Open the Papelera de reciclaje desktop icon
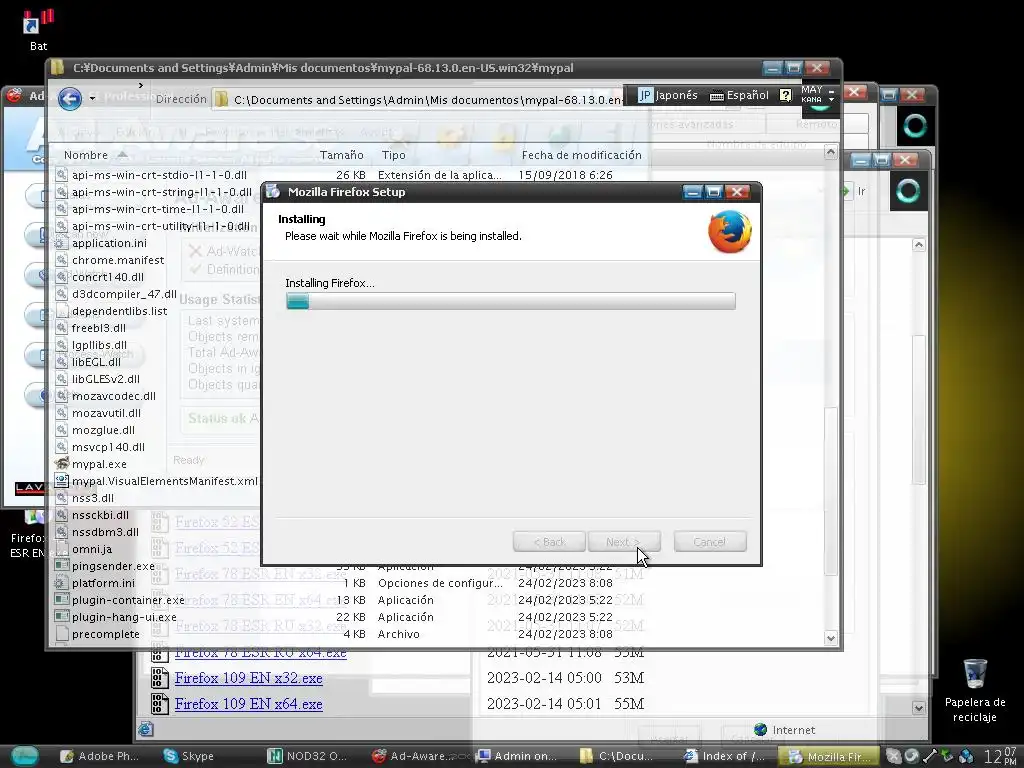This screenshot has height=768, width=1024. tap(974, 691)
